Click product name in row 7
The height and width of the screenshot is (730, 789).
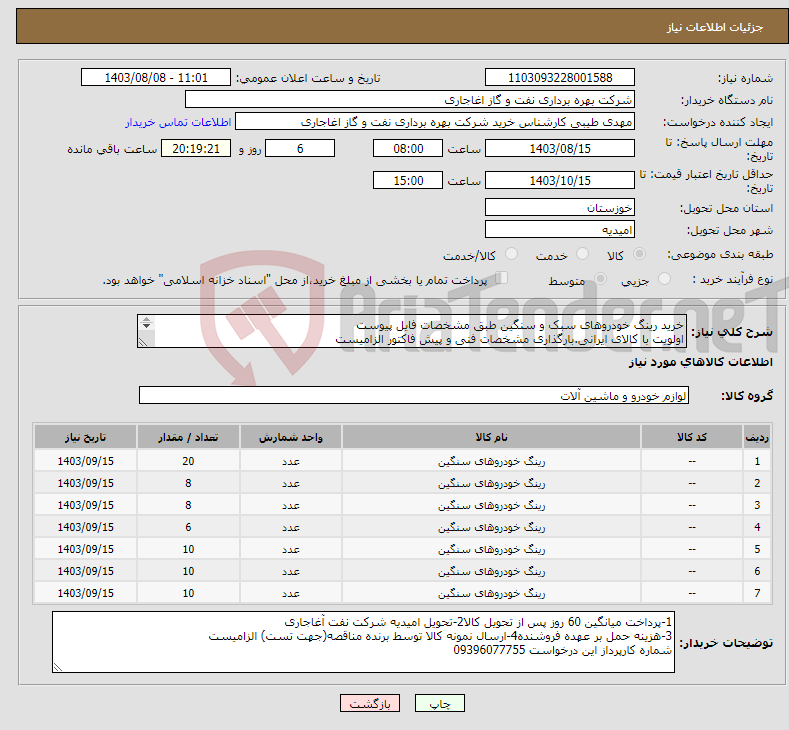tap(492, 593)
